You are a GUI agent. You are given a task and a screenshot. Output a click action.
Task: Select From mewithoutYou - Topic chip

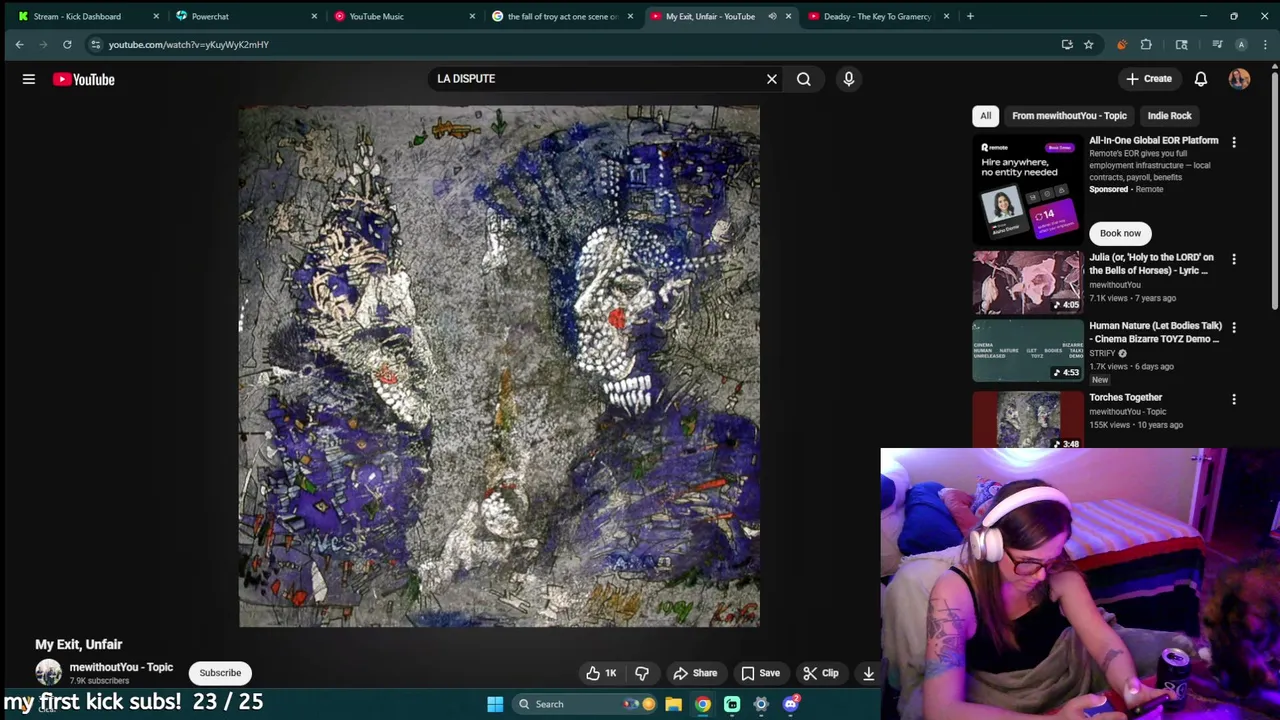(x=1069, y=116)
